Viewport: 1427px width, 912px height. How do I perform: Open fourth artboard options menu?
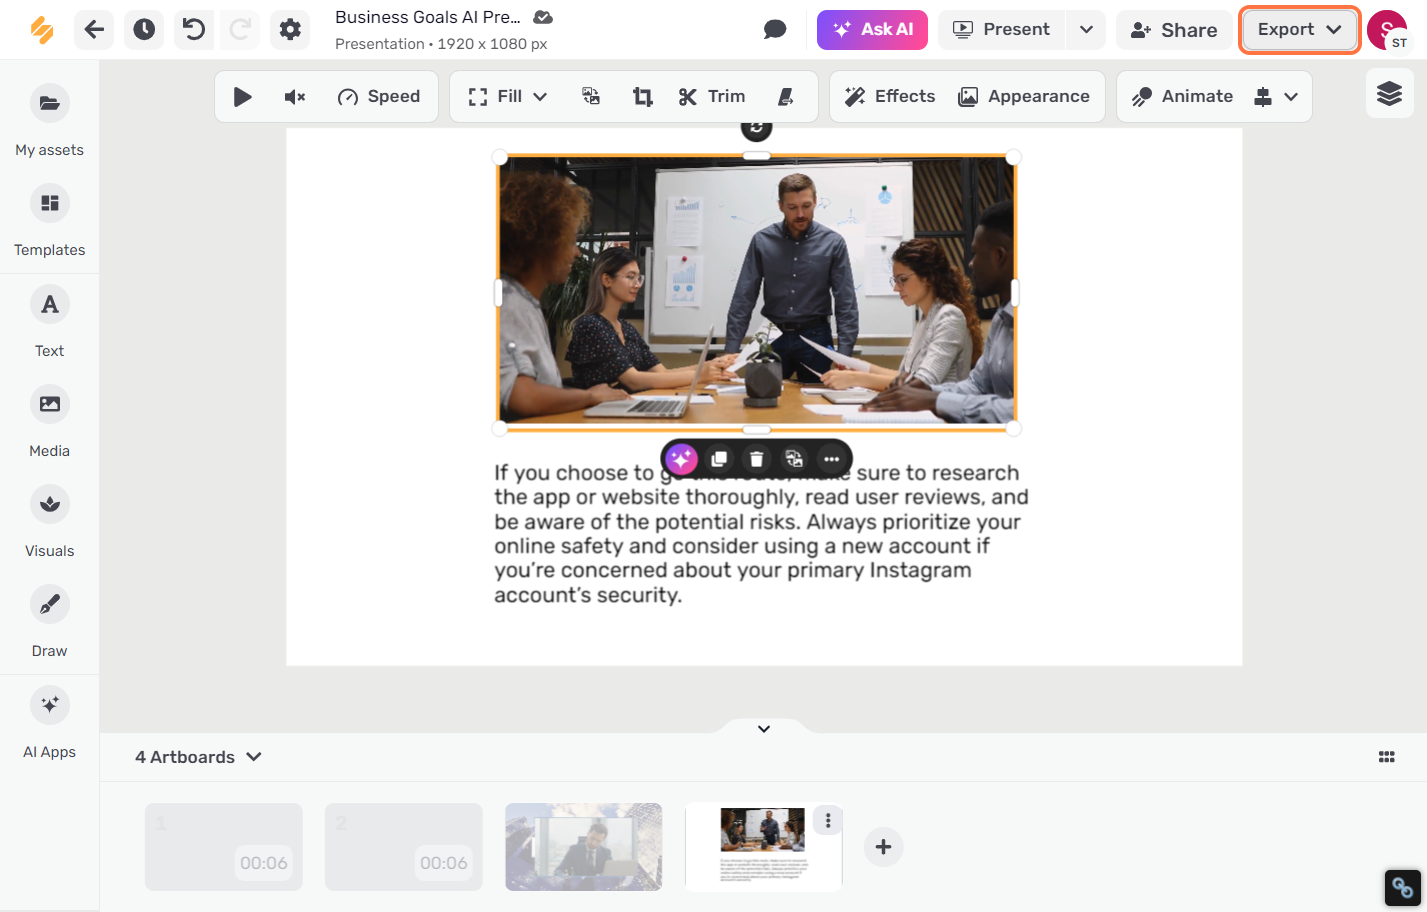(828, 820)
